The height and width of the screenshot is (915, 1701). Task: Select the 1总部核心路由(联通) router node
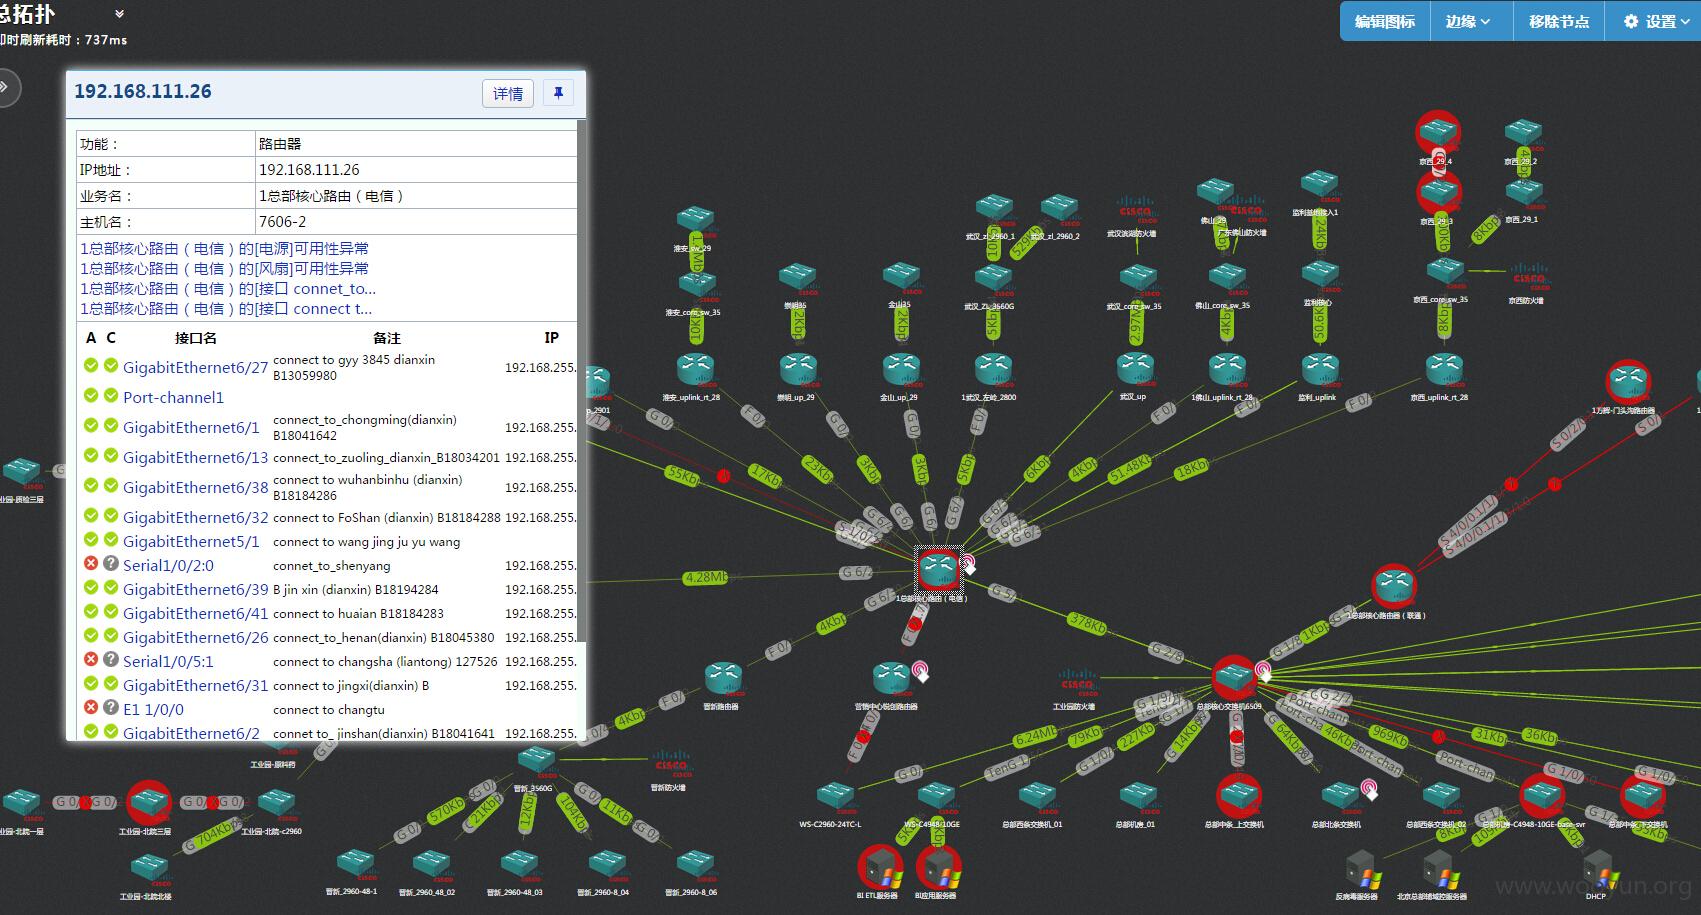click(x=1393, y=586)
